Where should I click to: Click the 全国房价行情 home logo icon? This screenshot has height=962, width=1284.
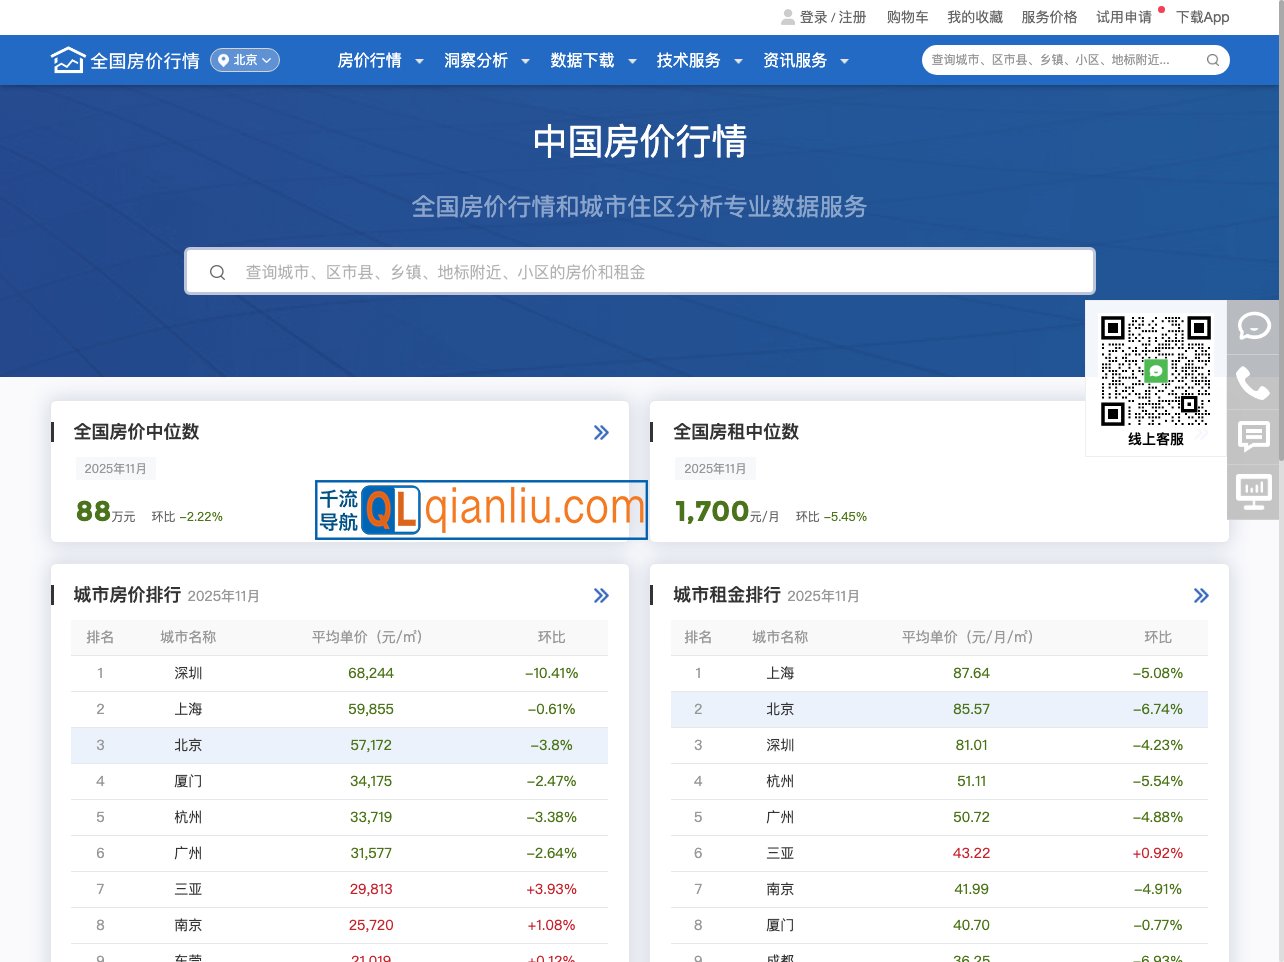pos(67,59)
